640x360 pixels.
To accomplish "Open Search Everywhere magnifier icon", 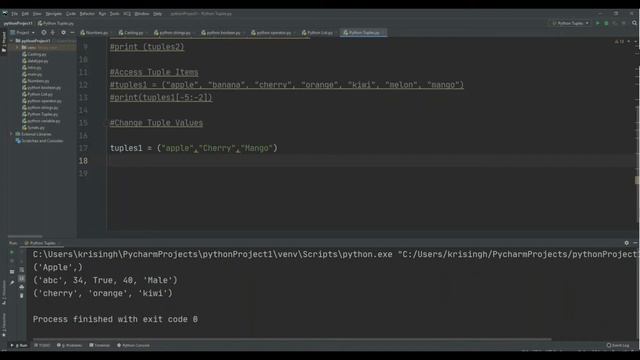I will click(x=634, y=23).
